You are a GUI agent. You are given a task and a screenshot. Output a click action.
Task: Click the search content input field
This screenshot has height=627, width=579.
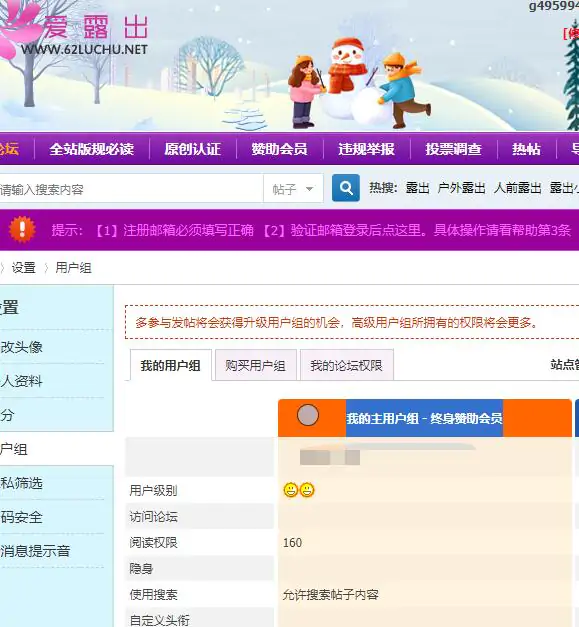point(131,189)
